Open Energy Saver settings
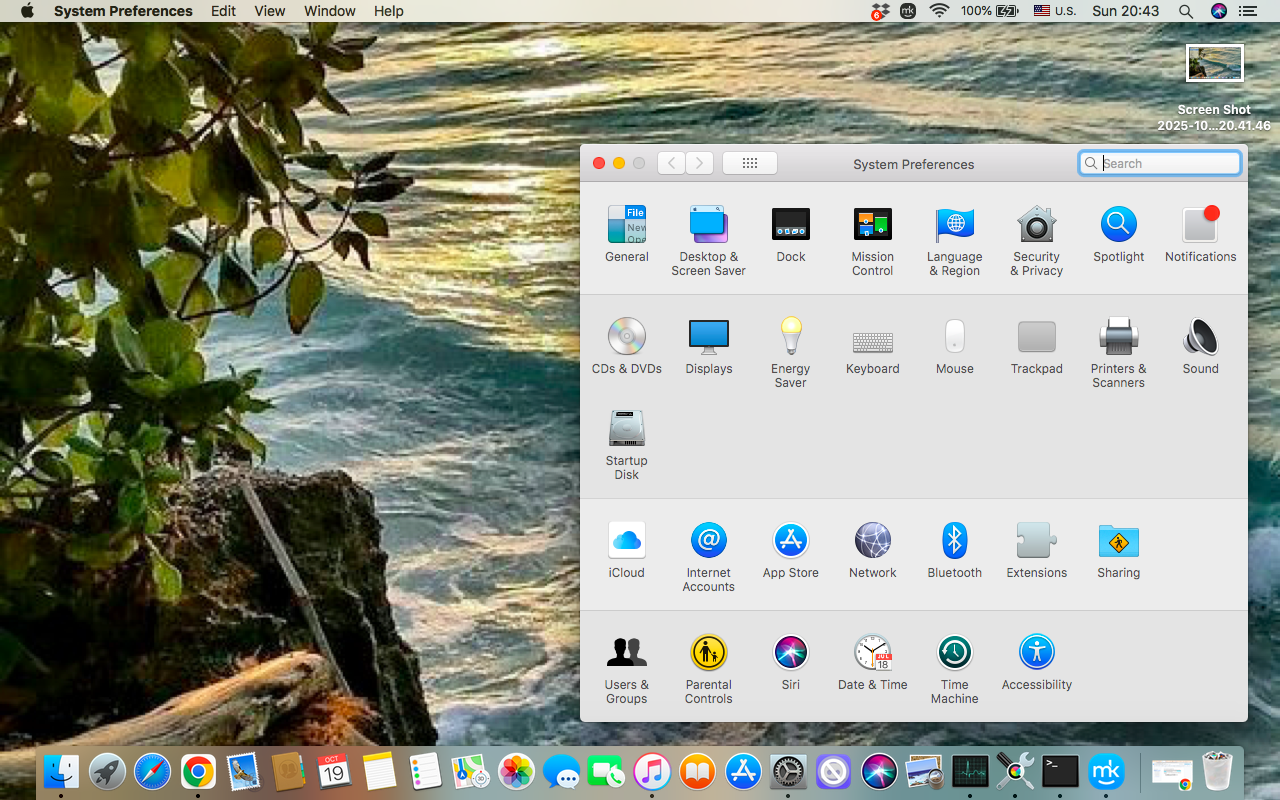The image size is (1280, 800). click(x=790, y=337)
